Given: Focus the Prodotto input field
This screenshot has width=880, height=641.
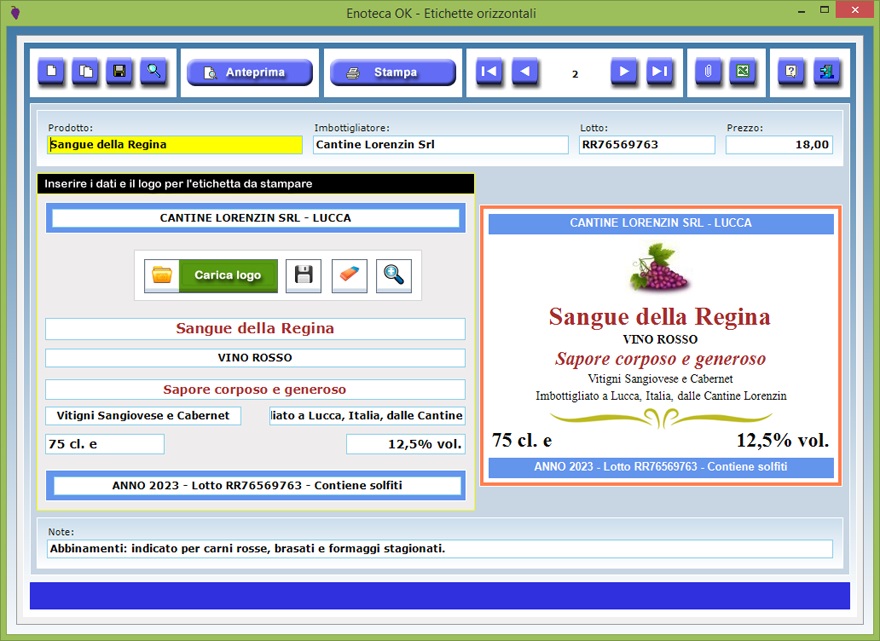Looking at the screenshot, I should pyautogui.click(x=175, y=144).
